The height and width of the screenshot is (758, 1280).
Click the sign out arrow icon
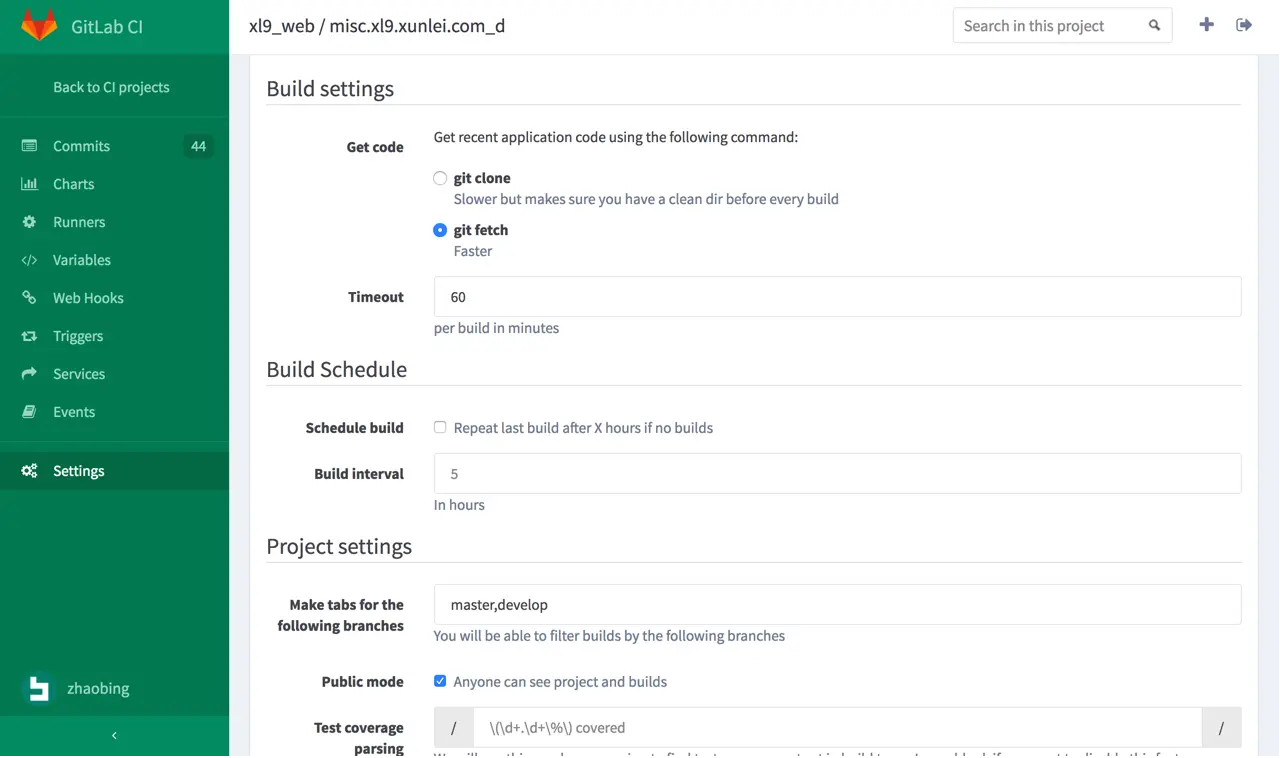coord(1244,25)
